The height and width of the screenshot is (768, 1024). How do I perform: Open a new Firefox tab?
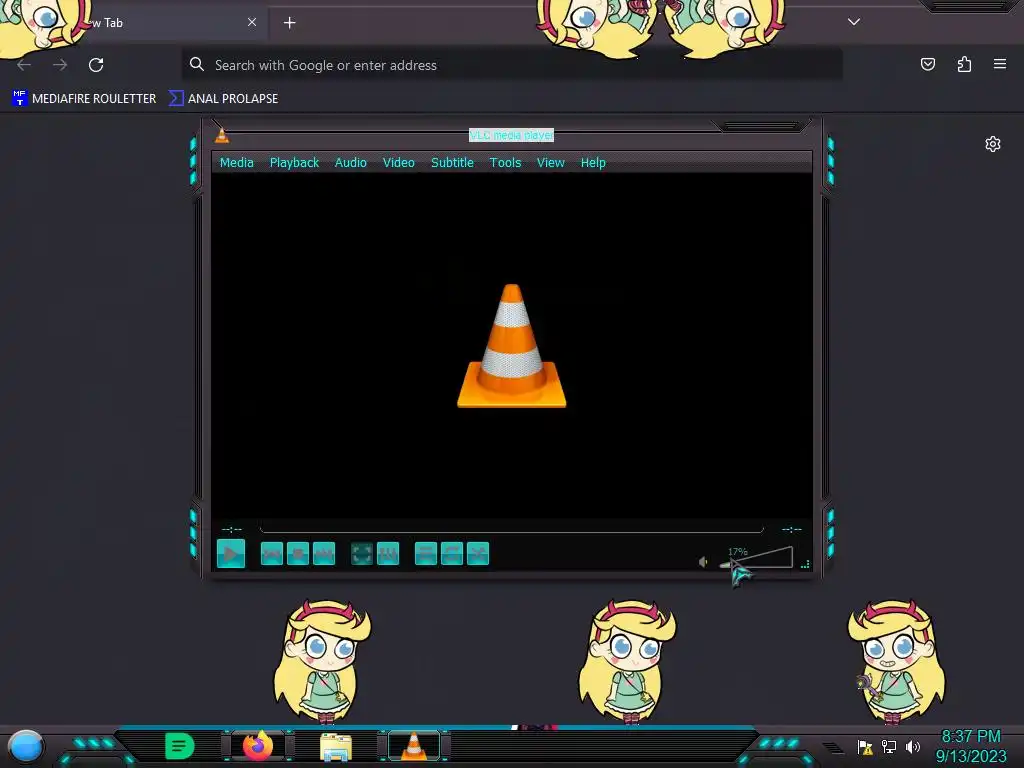(x=289, y=23)
